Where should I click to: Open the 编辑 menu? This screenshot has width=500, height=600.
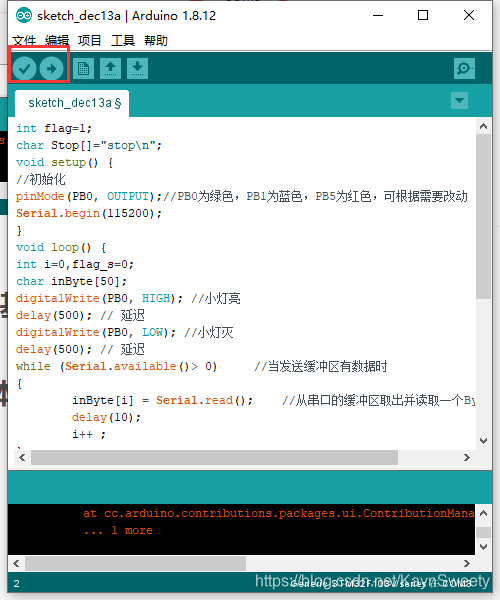click(57, 40)
